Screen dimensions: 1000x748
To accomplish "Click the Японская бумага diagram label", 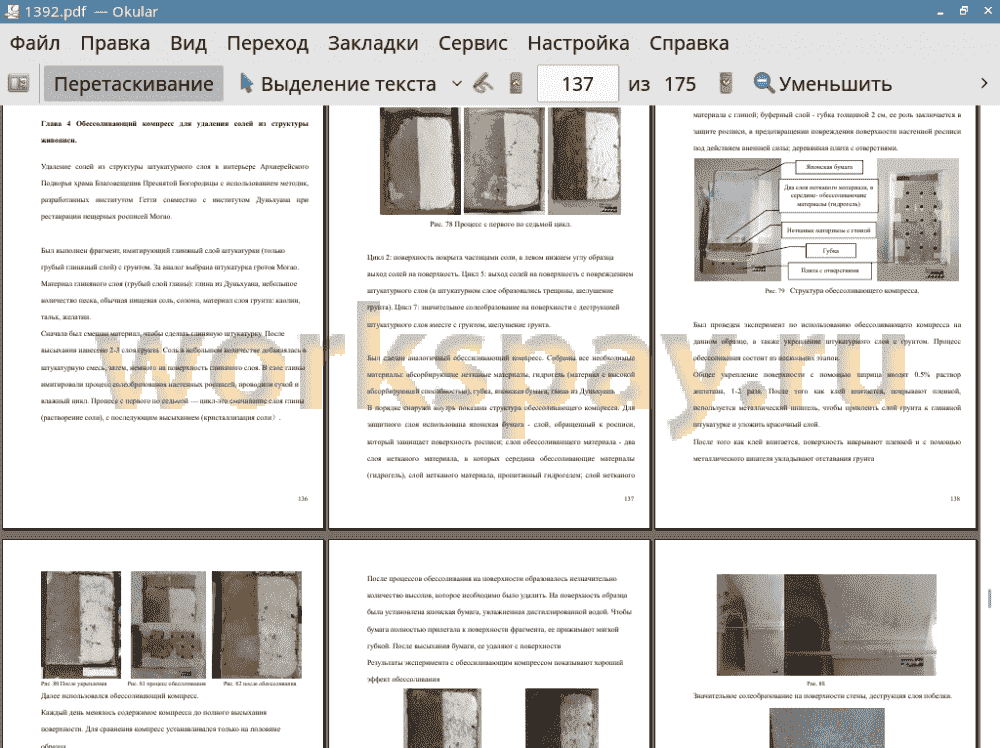I will [829, 167].
